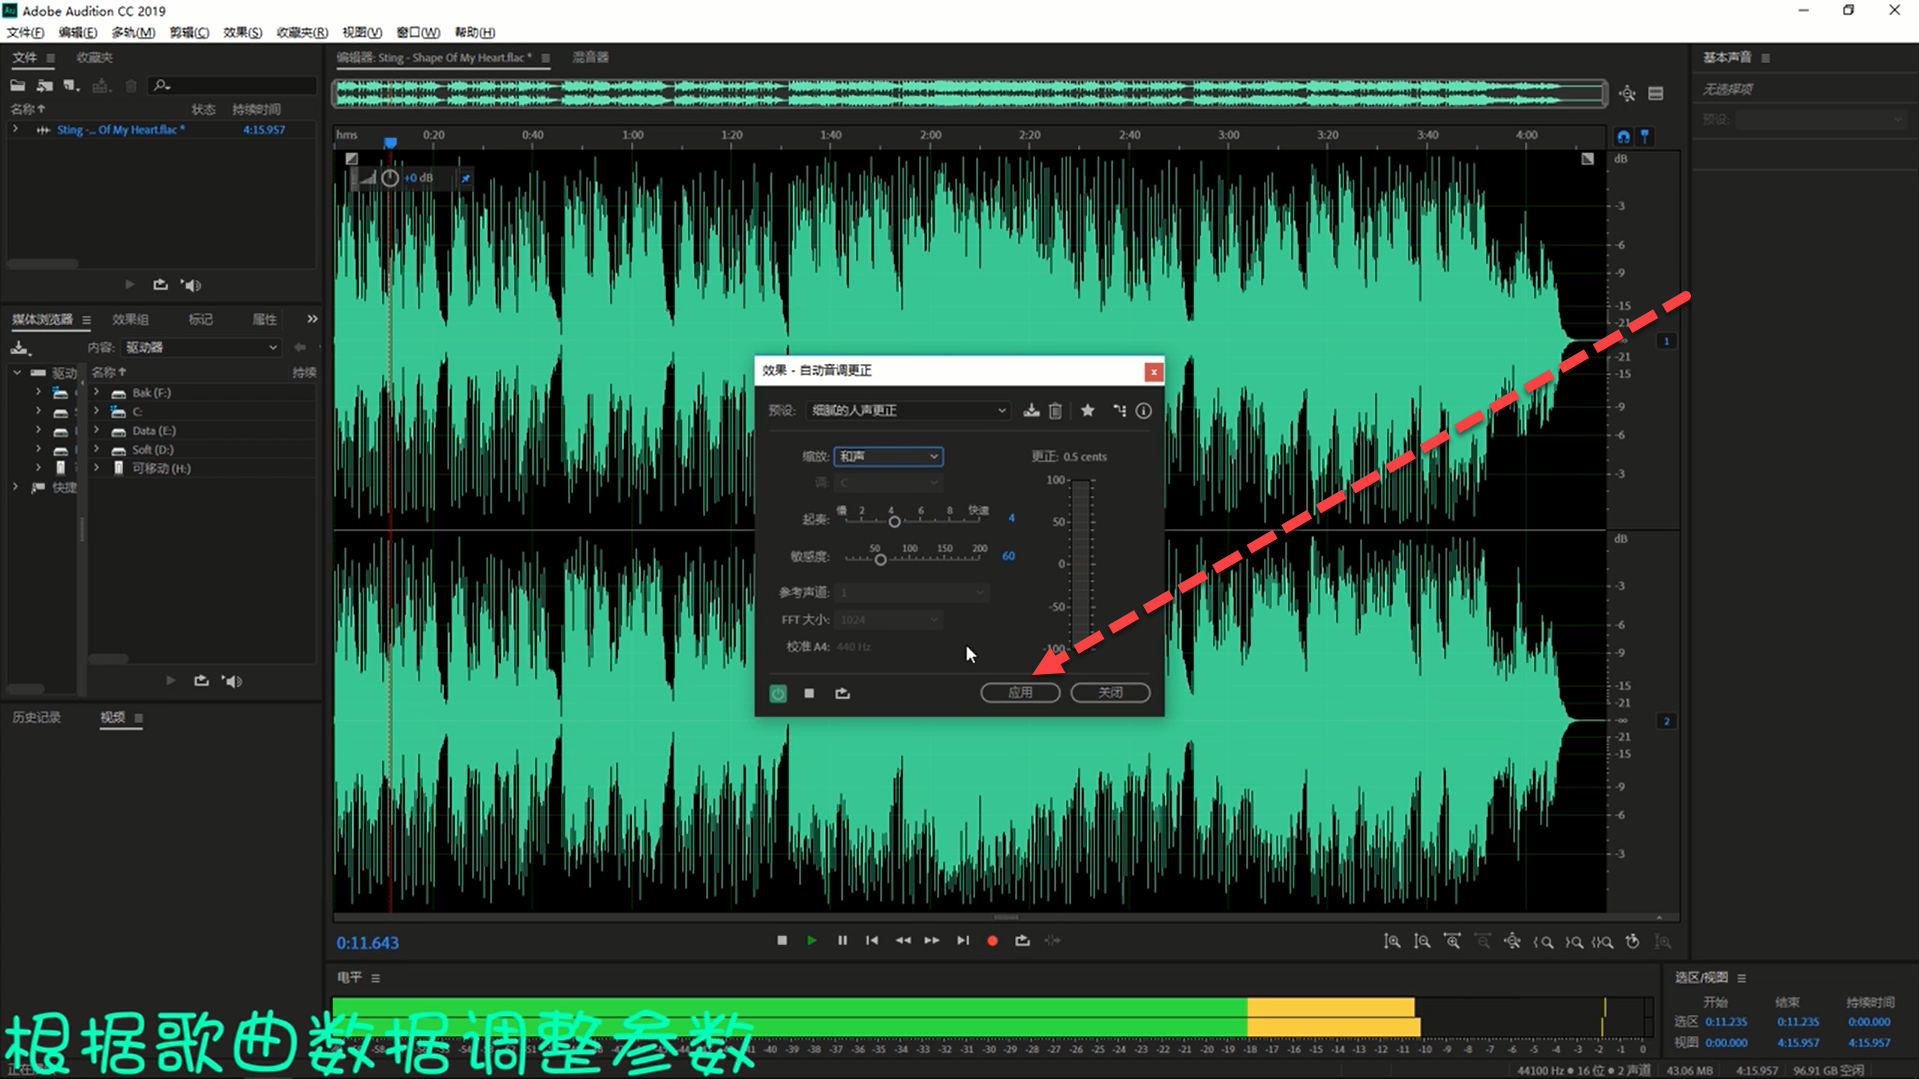The width and height of the screenshot is (1919, 1079).
Task: Switch to the 效果组 tab
Action: (x=130, y=320)
